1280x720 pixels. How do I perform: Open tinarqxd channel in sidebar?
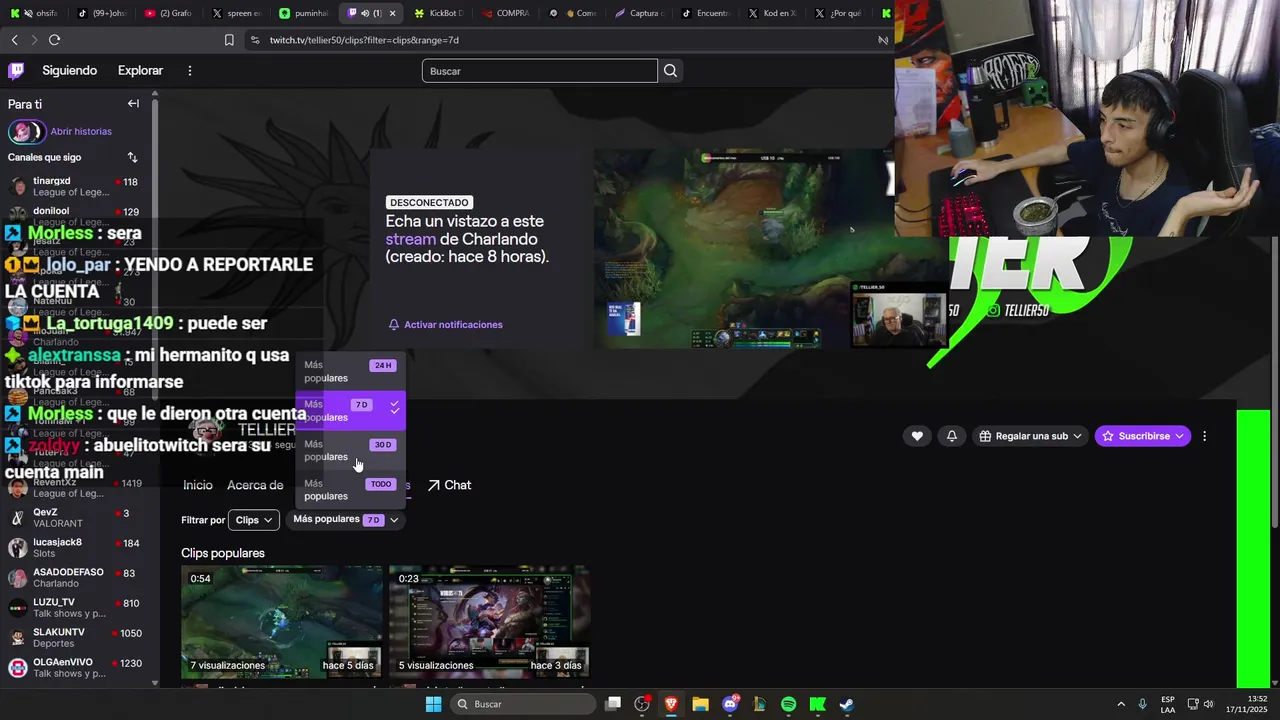click(x=76, y=187)
